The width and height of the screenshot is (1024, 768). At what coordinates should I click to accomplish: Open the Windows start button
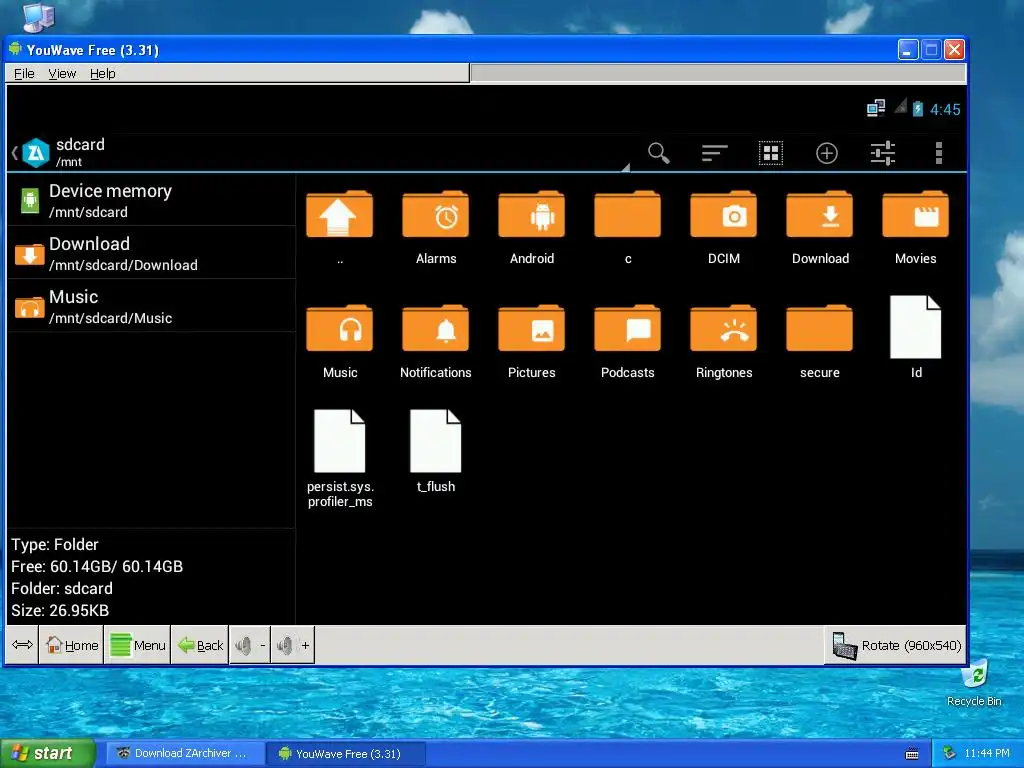pos(47,754)
